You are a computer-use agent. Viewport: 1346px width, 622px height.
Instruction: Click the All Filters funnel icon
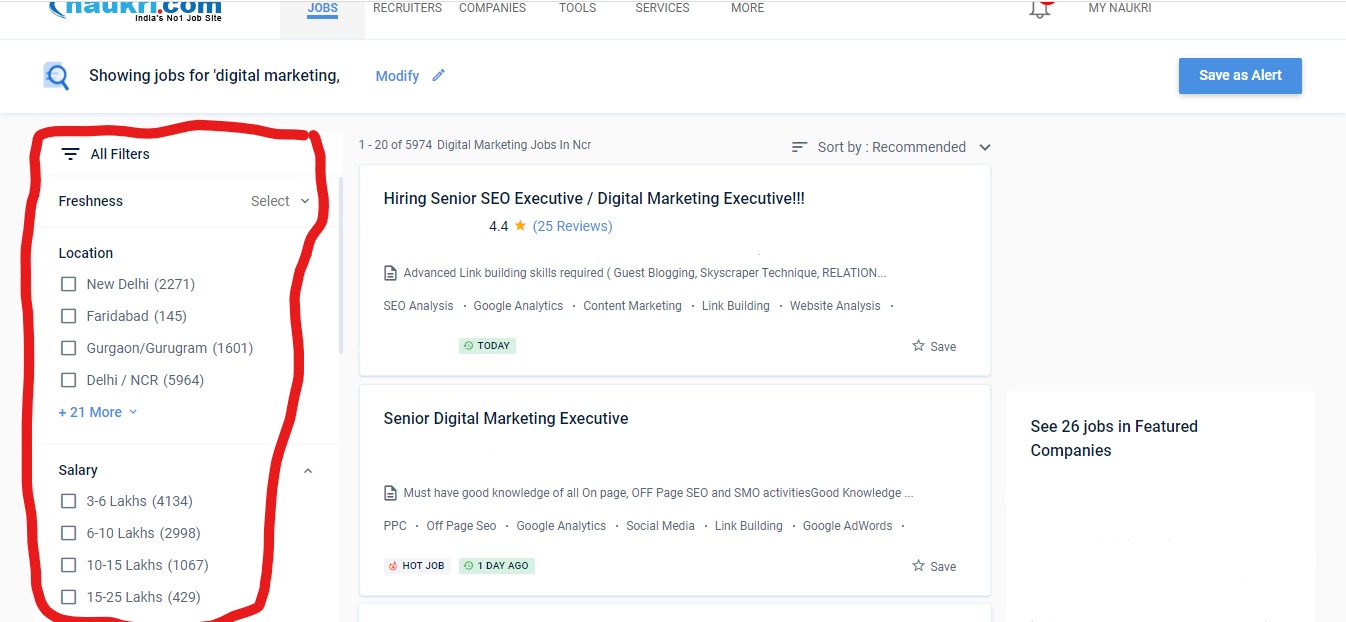pos(70,154)
